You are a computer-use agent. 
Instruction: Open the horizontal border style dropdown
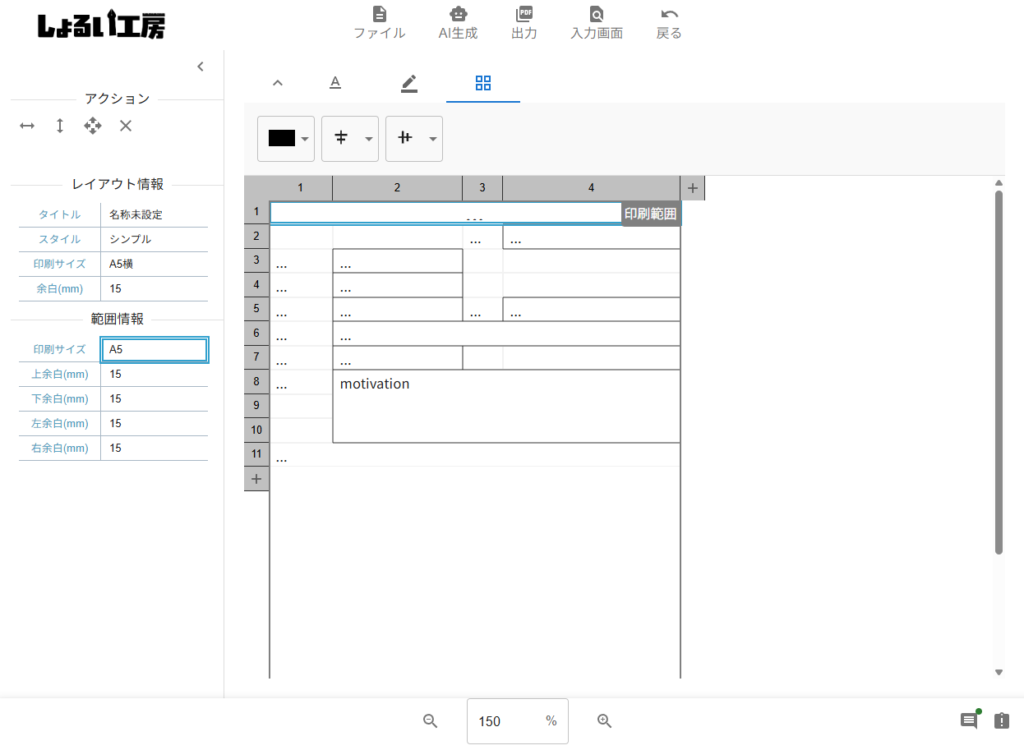click(x=350, y=139)
